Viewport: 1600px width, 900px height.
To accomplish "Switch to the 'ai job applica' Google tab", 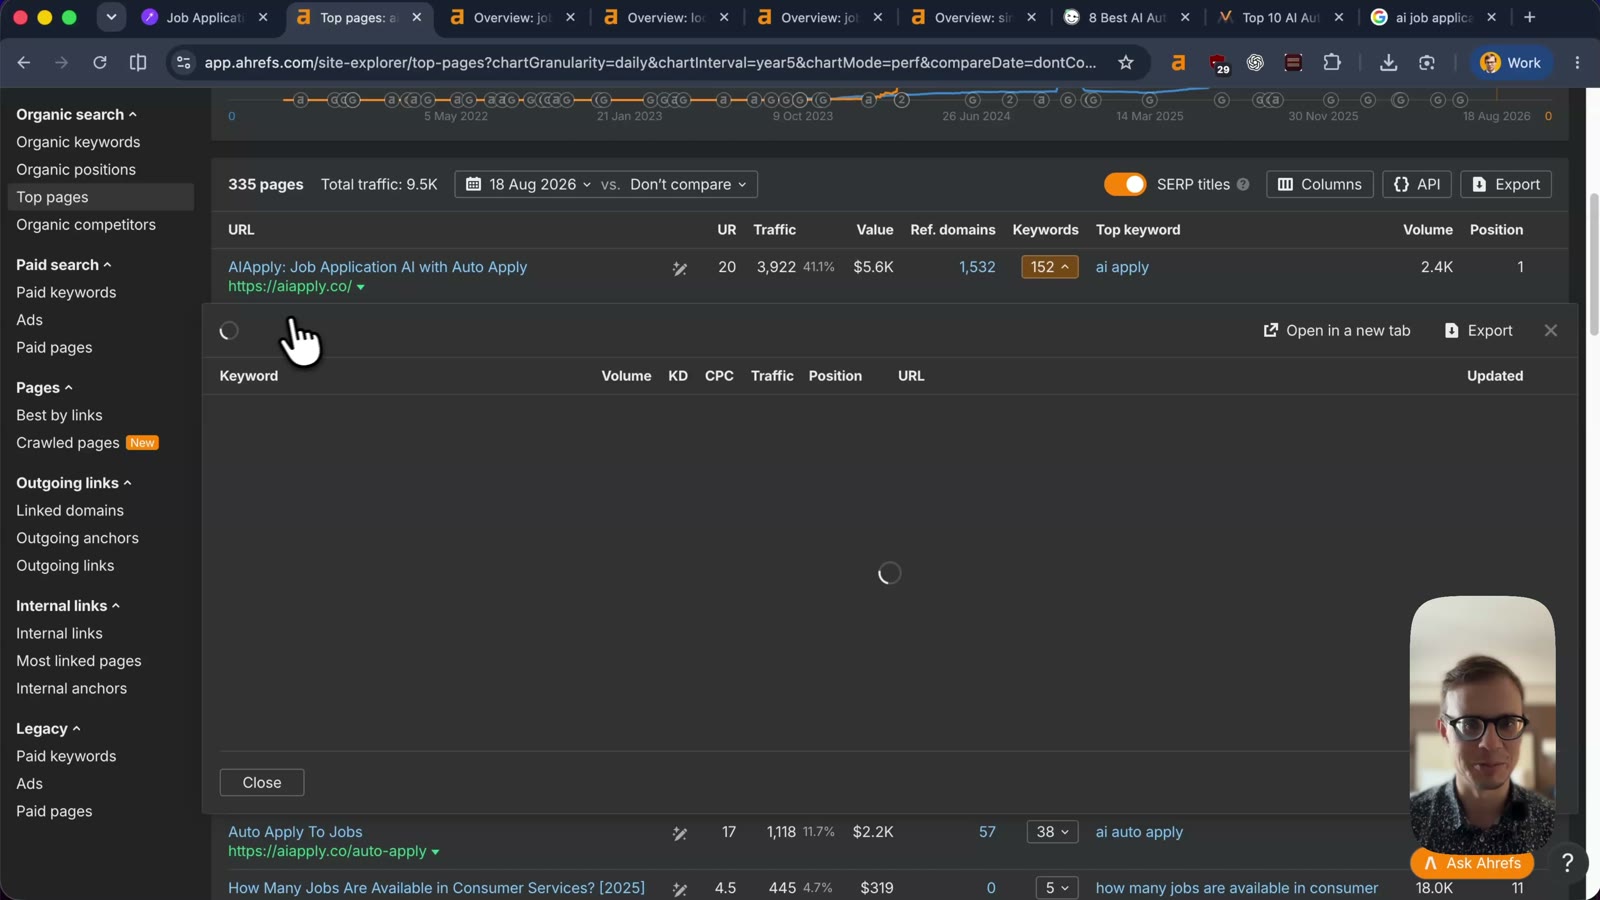I will point(1433,17).
